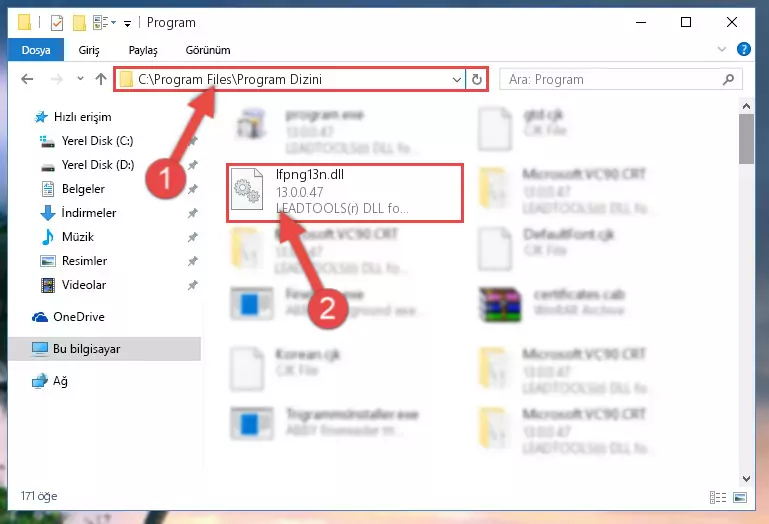Open the recent locations dropdown arrow
The height and width of the screenshot is (524, 769).
point(80,79)
